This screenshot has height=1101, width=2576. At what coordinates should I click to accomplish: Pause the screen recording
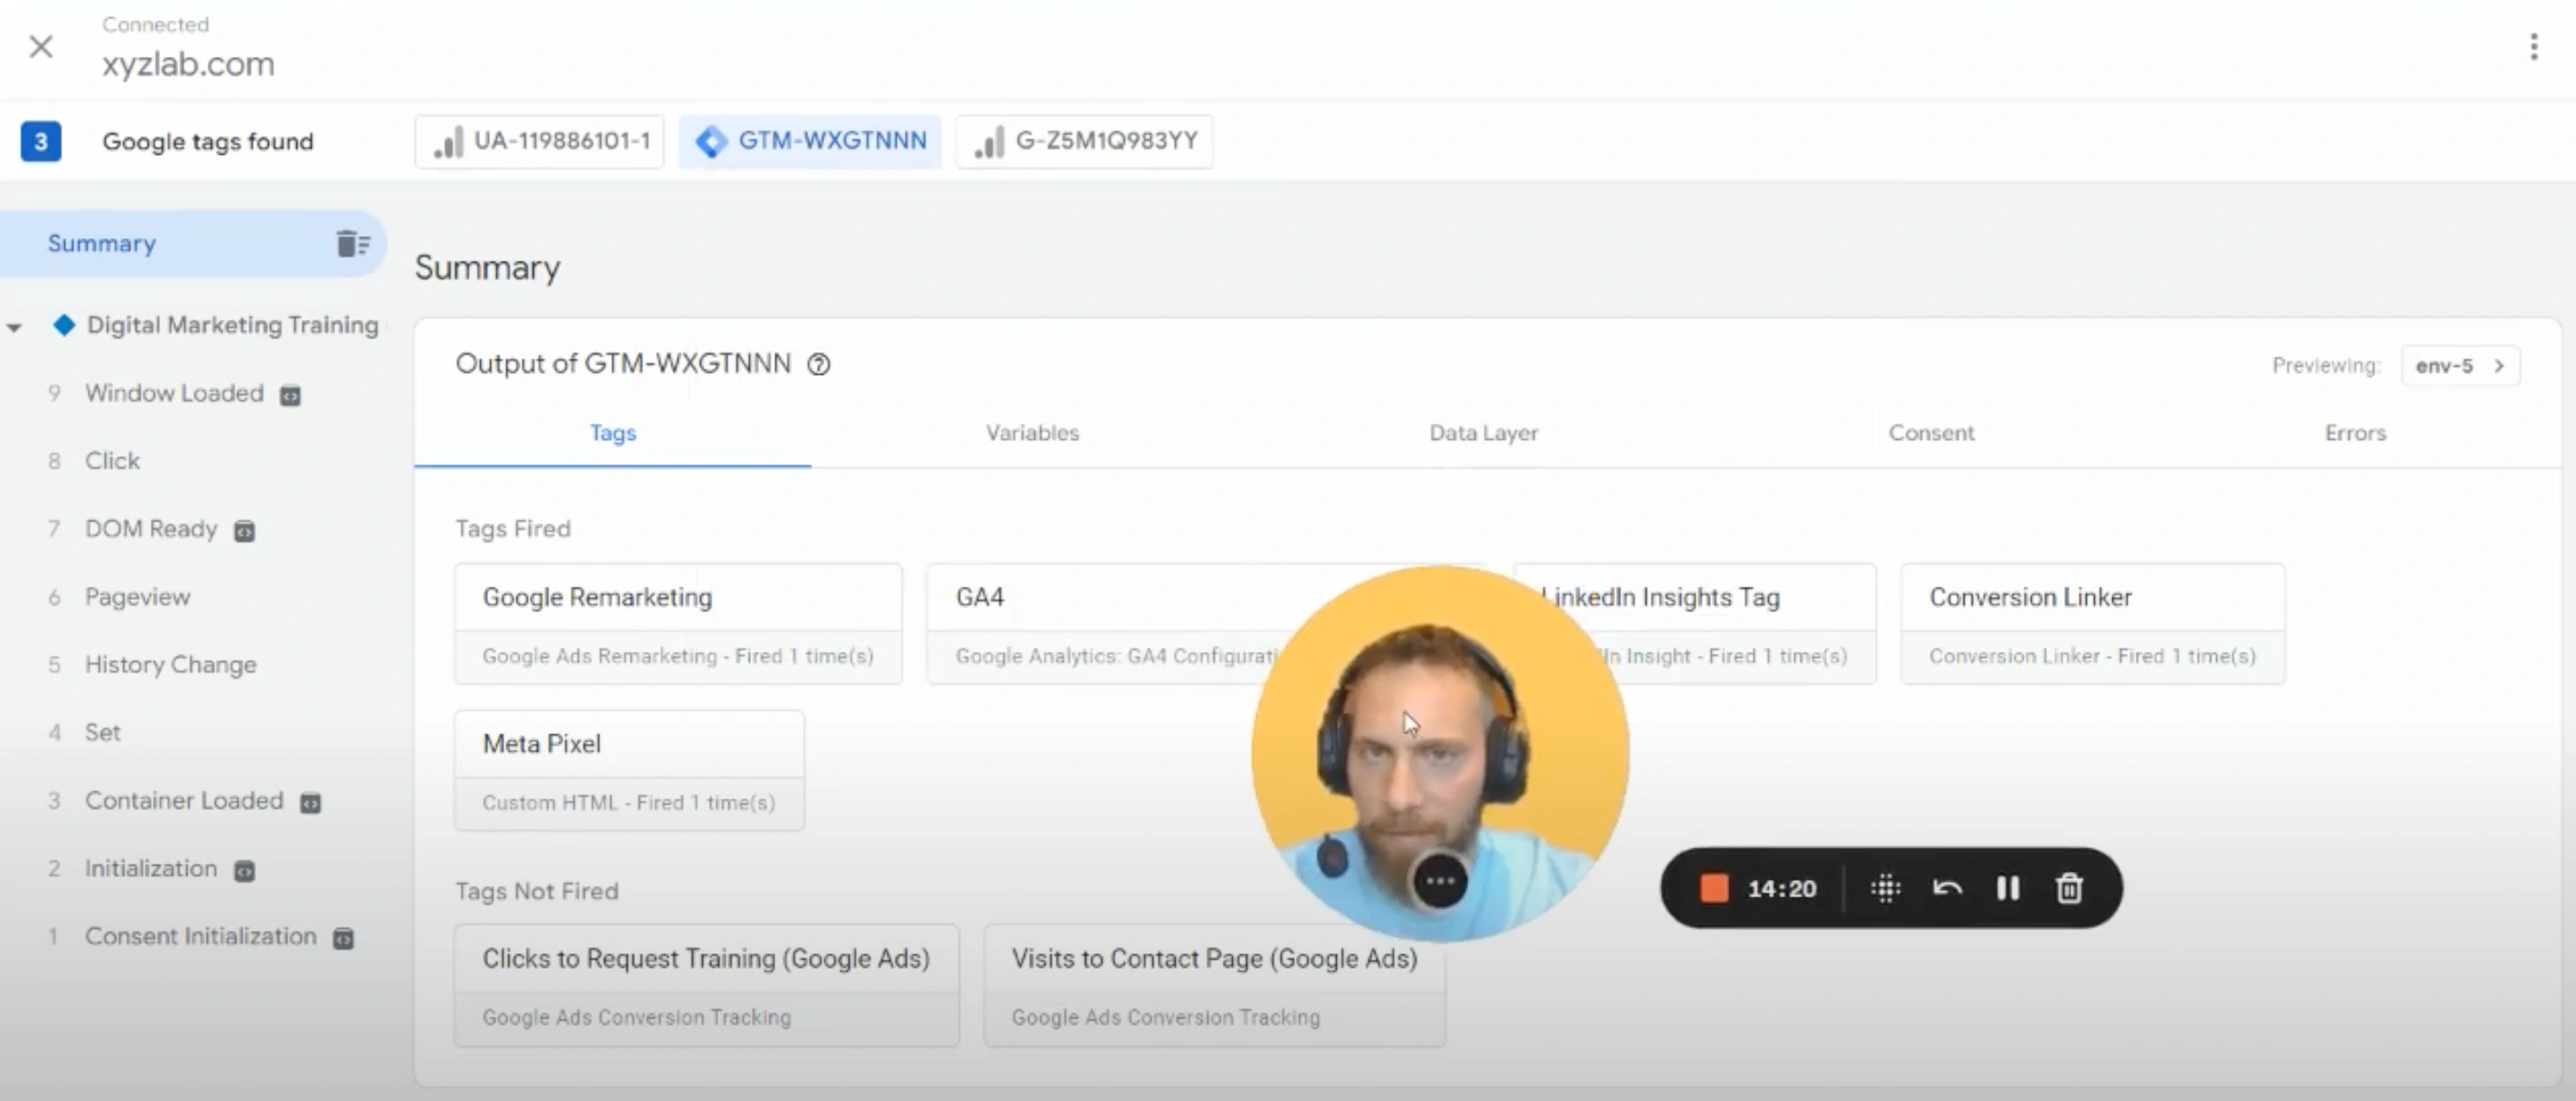(x=2008, y=888)
